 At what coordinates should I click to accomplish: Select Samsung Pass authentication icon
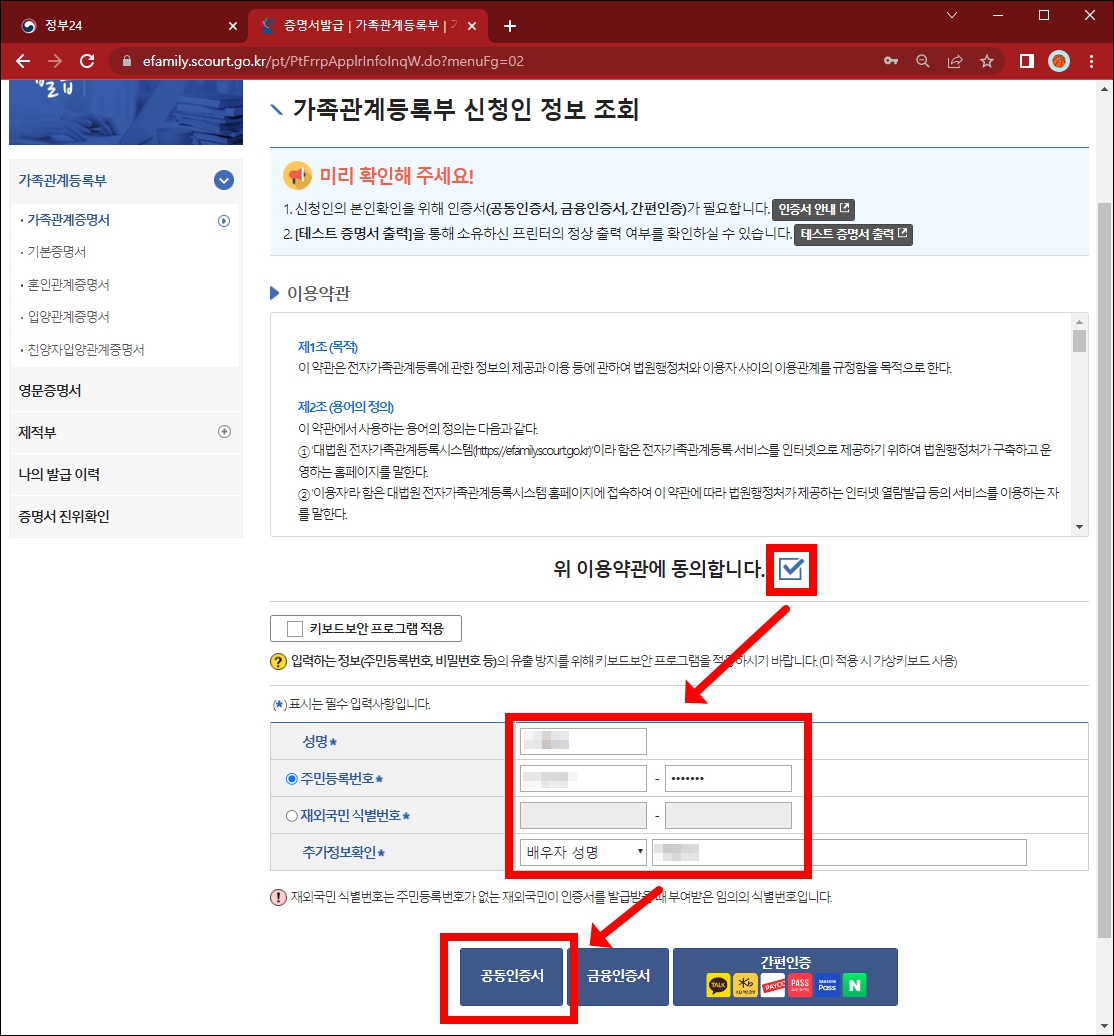(828, 985)
